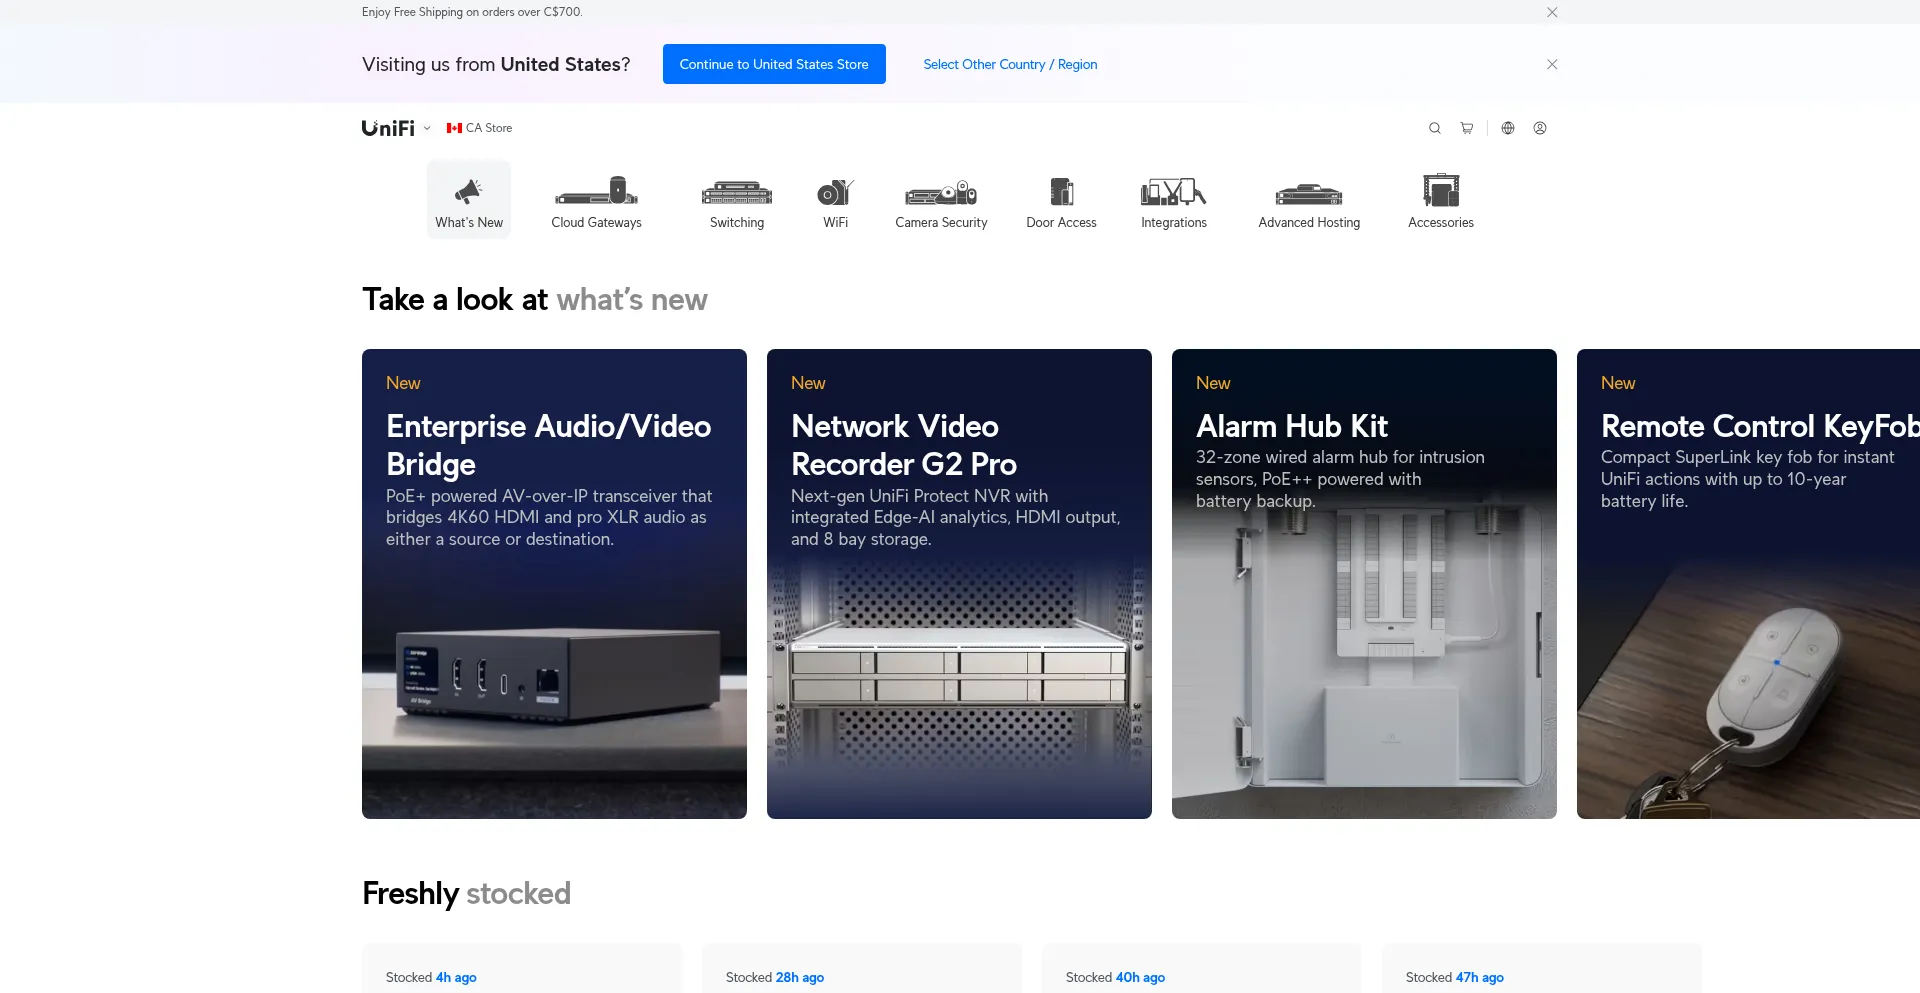This screenshot has width=1920, height=993.
Task: Open the Camera Security category
Action: coord(941,199)
